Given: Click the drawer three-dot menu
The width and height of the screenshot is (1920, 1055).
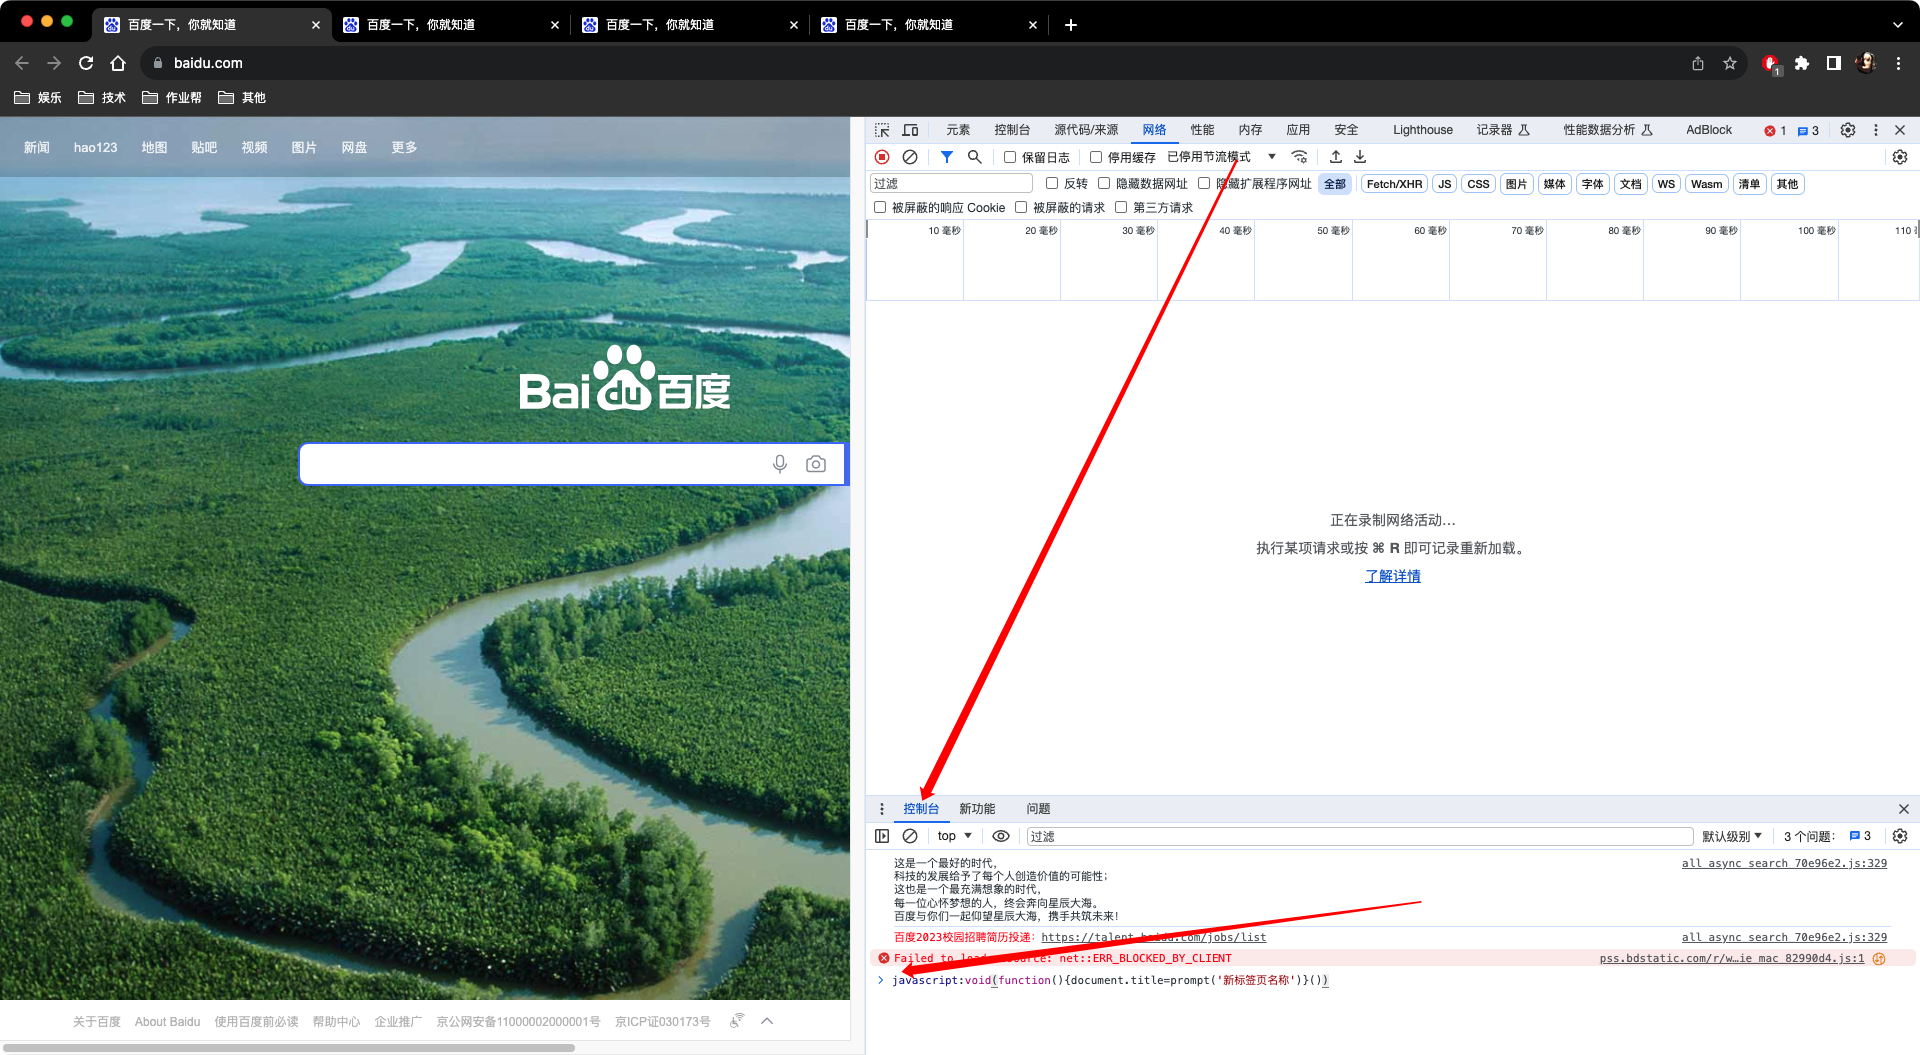Looking at the screenshot, I should pos(882,809).
